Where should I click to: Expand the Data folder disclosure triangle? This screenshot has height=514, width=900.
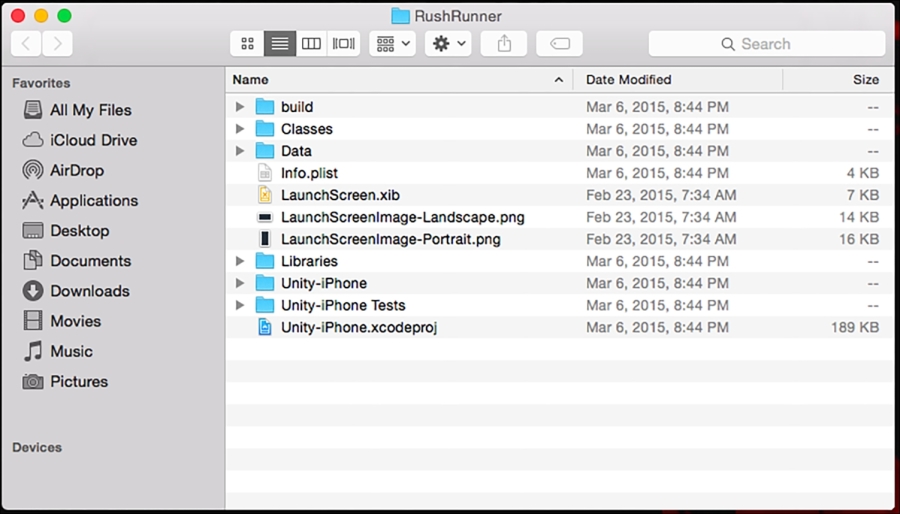(x=240, y=151)
